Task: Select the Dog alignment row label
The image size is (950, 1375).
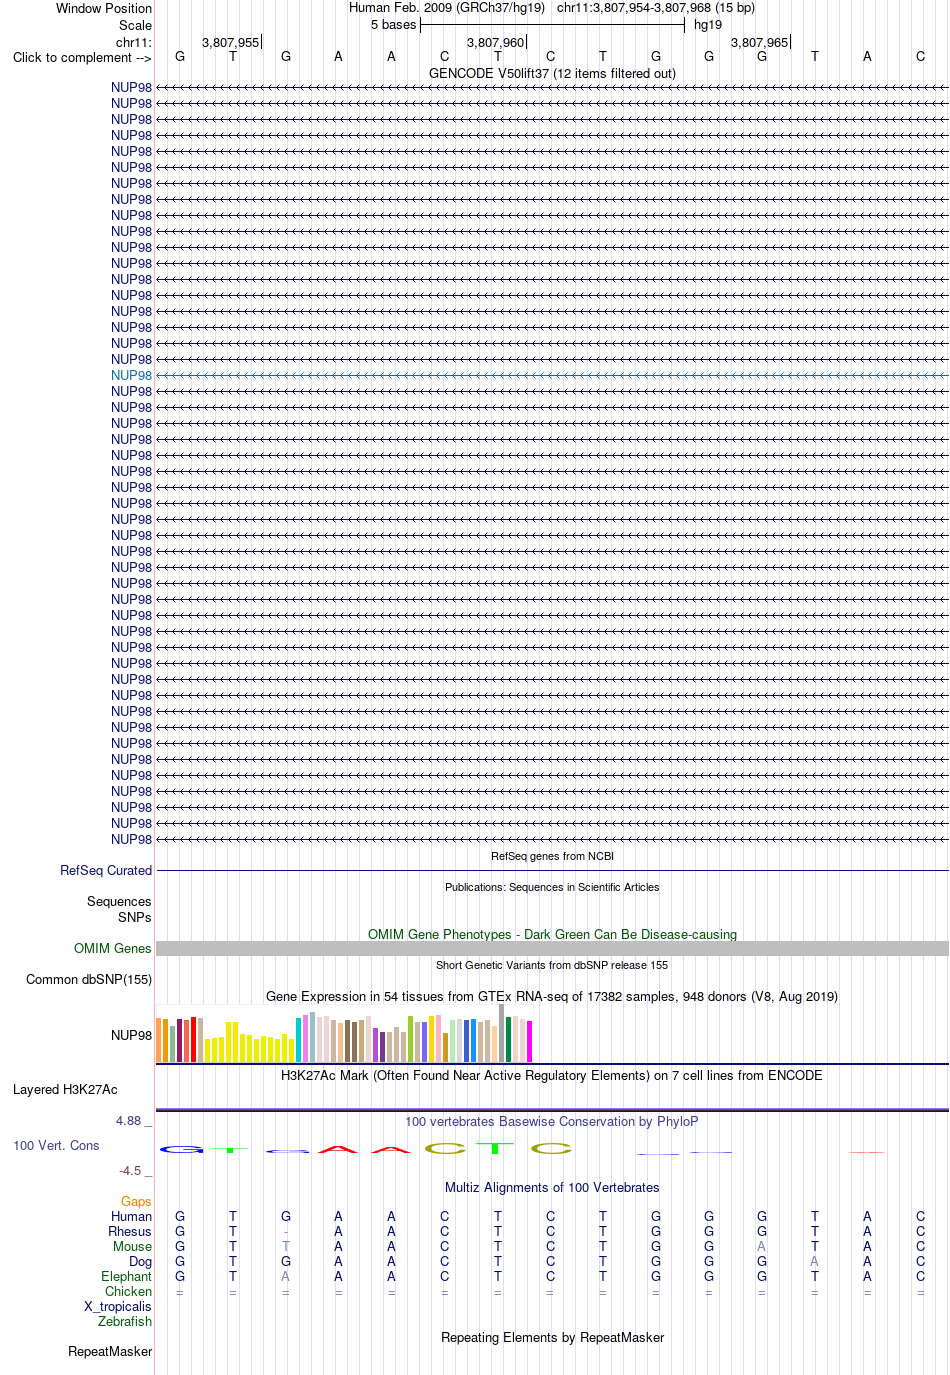Action: [140, 1262]
